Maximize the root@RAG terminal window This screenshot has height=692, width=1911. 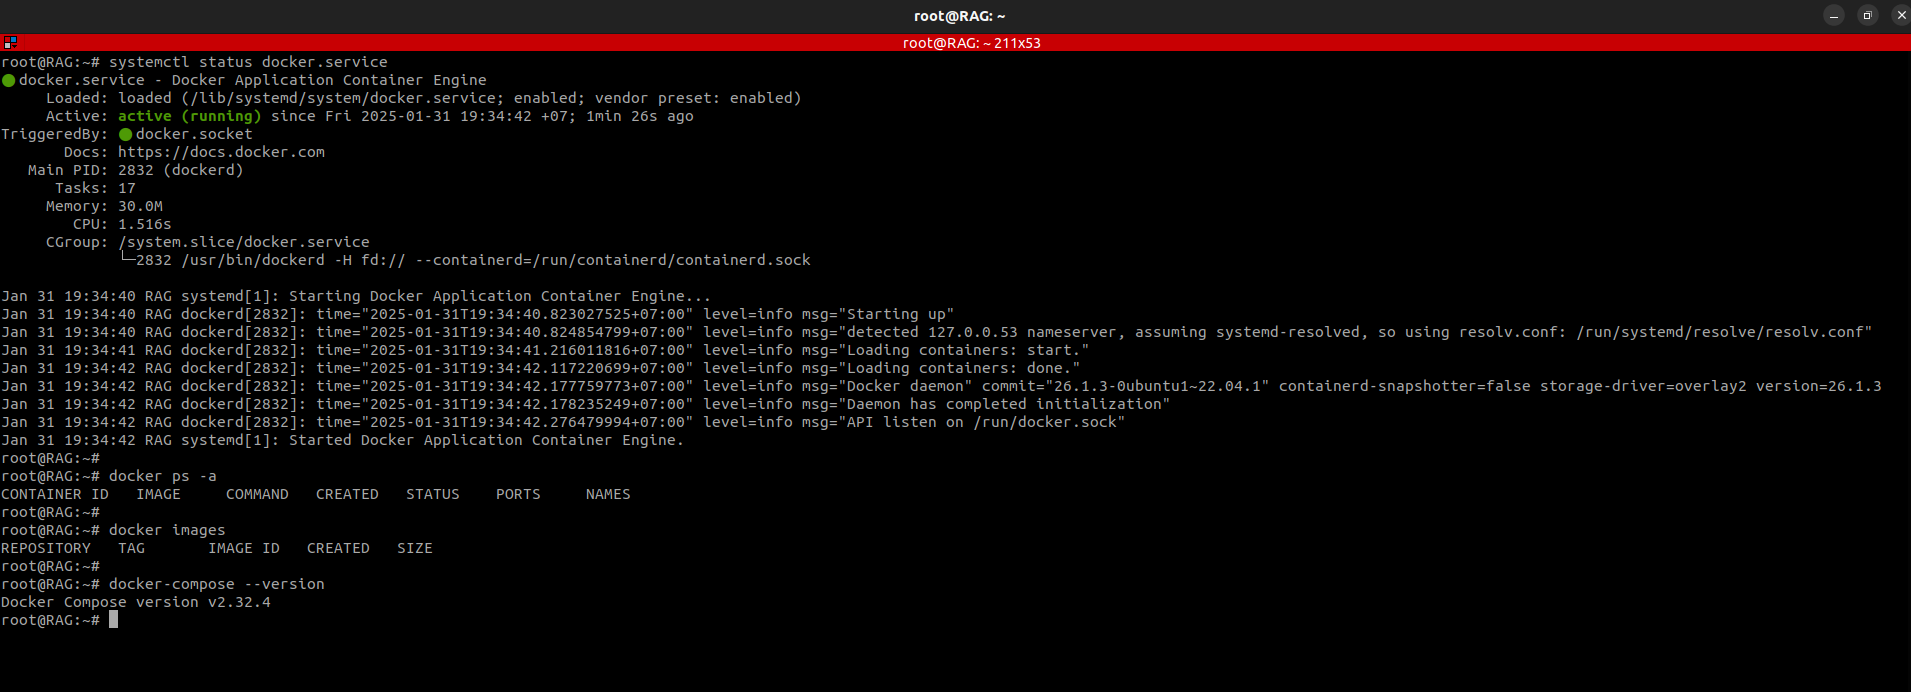pyautogui.click(x=1867, y=15)
